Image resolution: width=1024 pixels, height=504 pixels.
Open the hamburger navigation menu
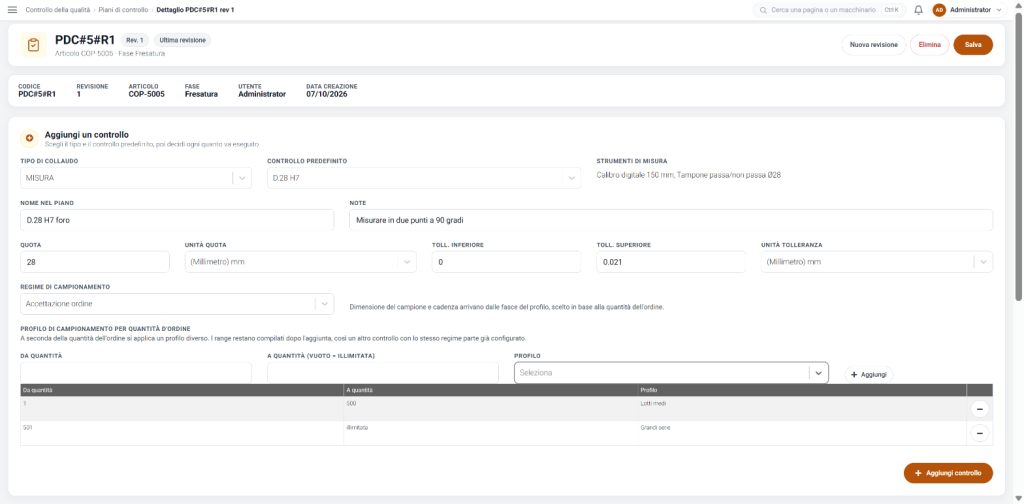[12, 10]
